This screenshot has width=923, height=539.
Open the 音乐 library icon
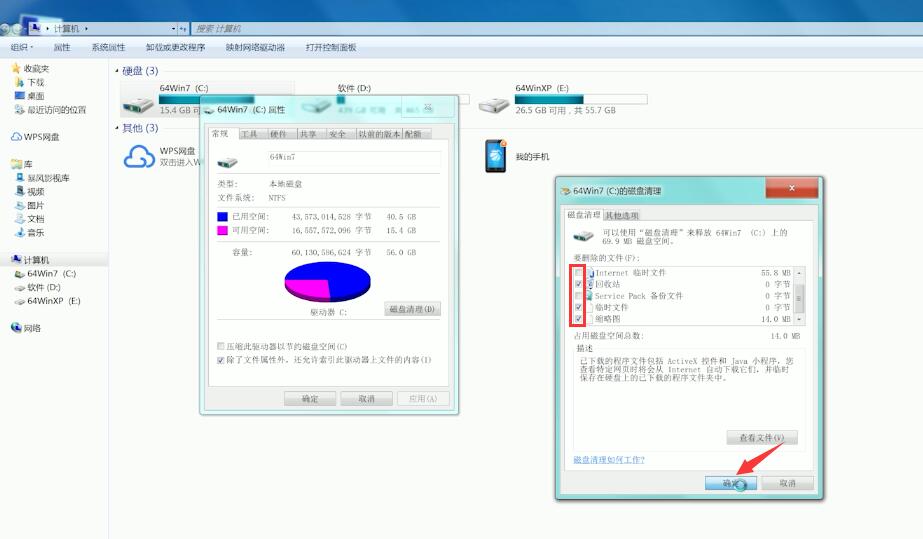coord(19,232)
